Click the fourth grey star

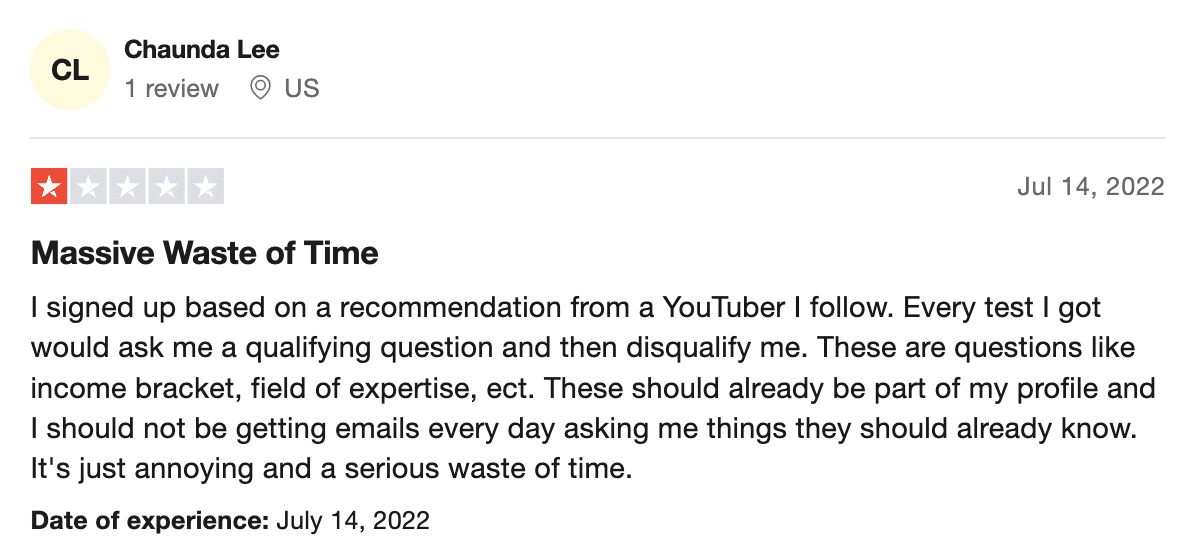point(166,186)
